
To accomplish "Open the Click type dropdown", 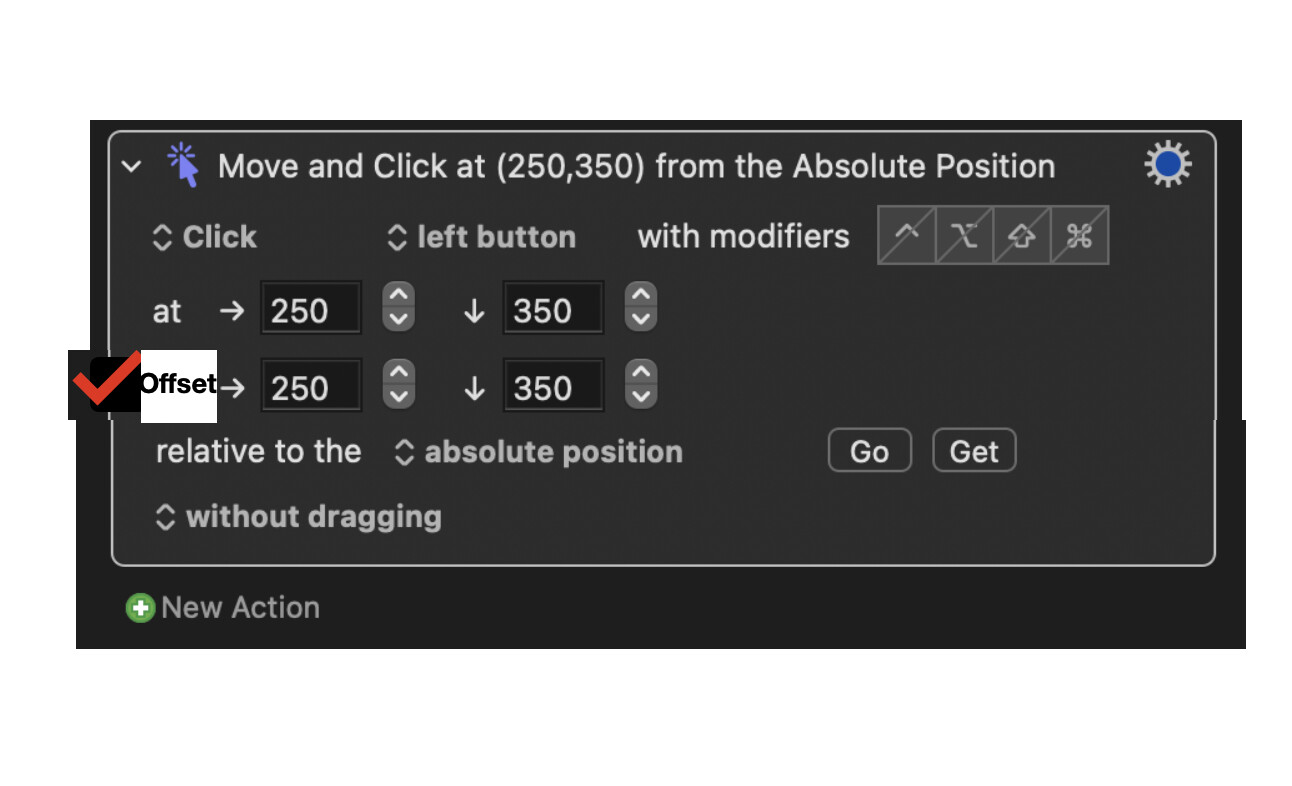I will click(x=205, y=237).
